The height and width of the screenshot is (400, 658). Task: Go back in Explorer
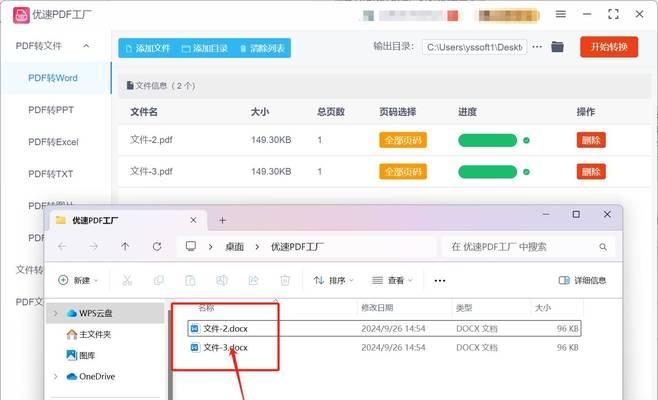point(63,246)
